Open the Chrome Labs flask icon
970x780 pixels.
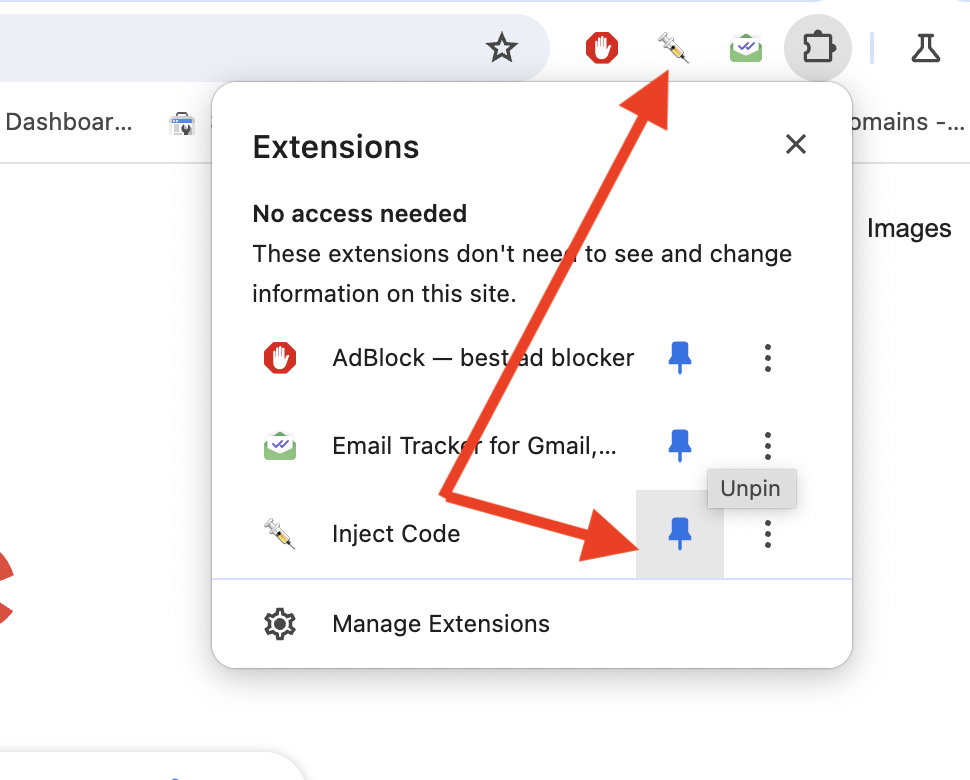click(925, 48)
